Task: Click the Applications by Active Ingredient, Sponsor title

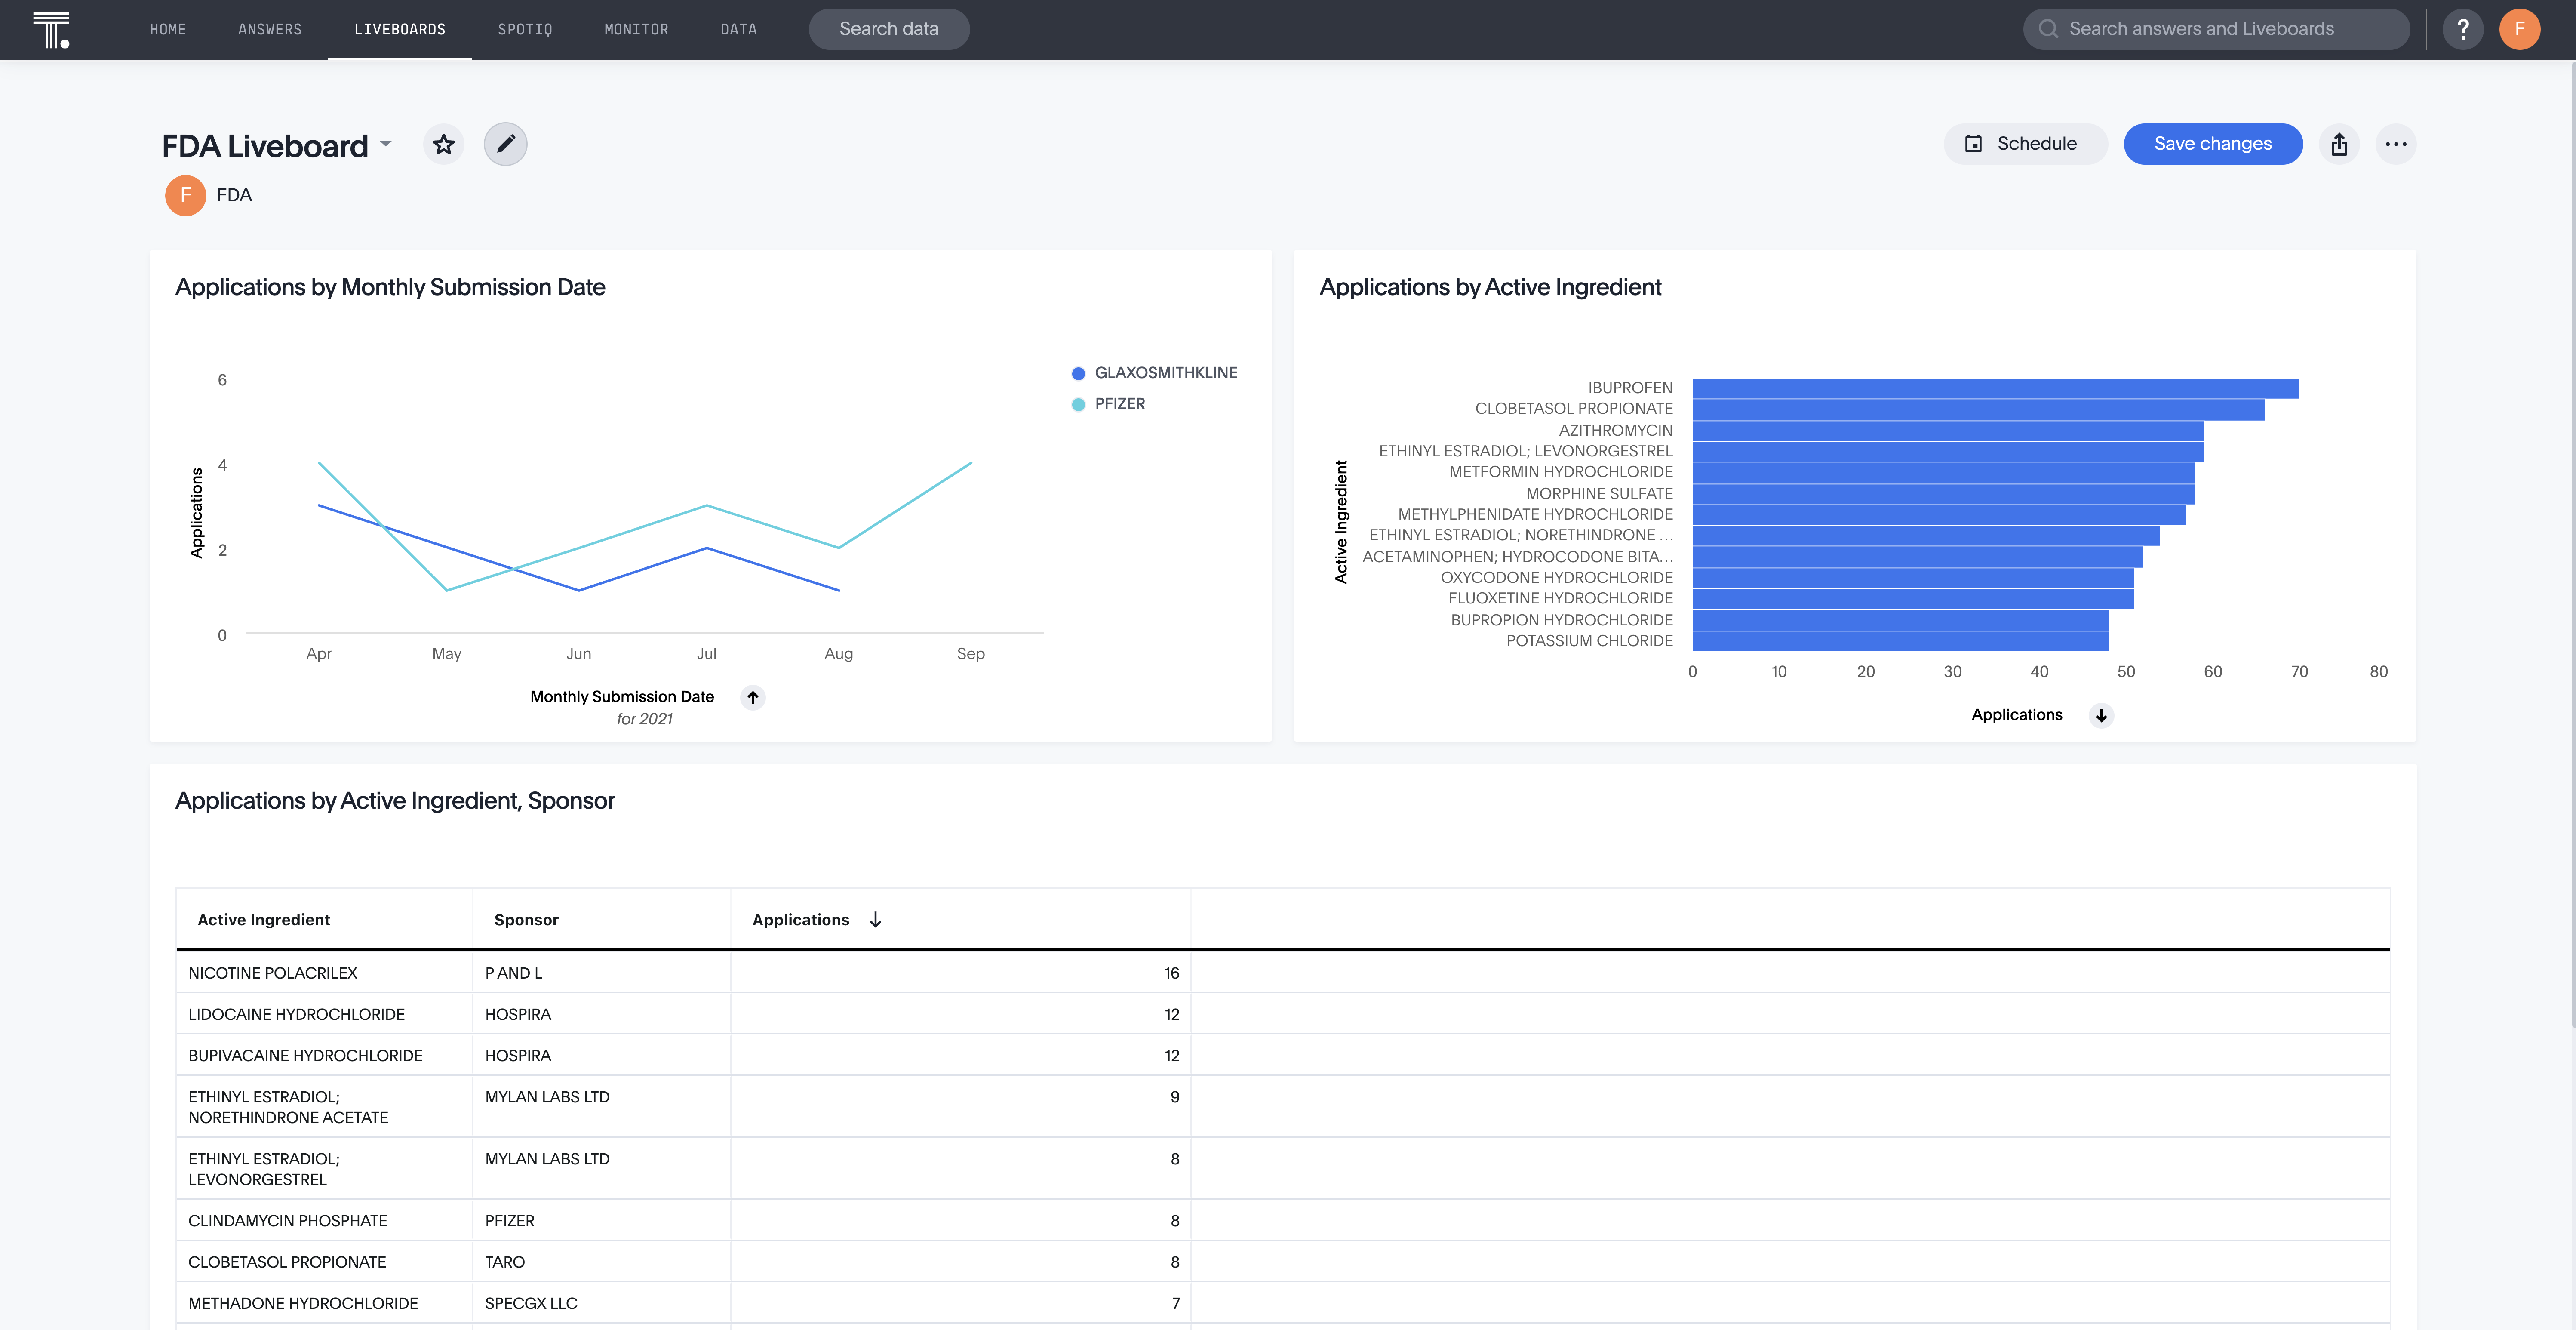Action: pos(395,801)
